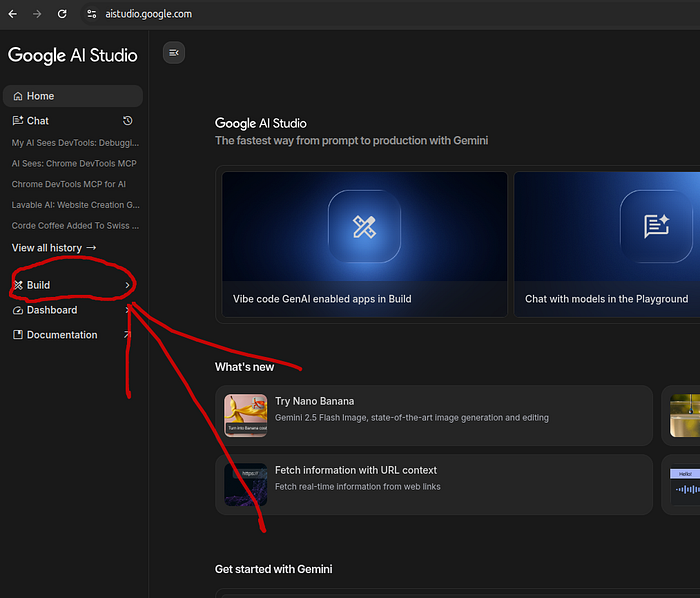700x598 pixels.
Task: Open Build in the sidebar
Action: [x=73, y=285]
